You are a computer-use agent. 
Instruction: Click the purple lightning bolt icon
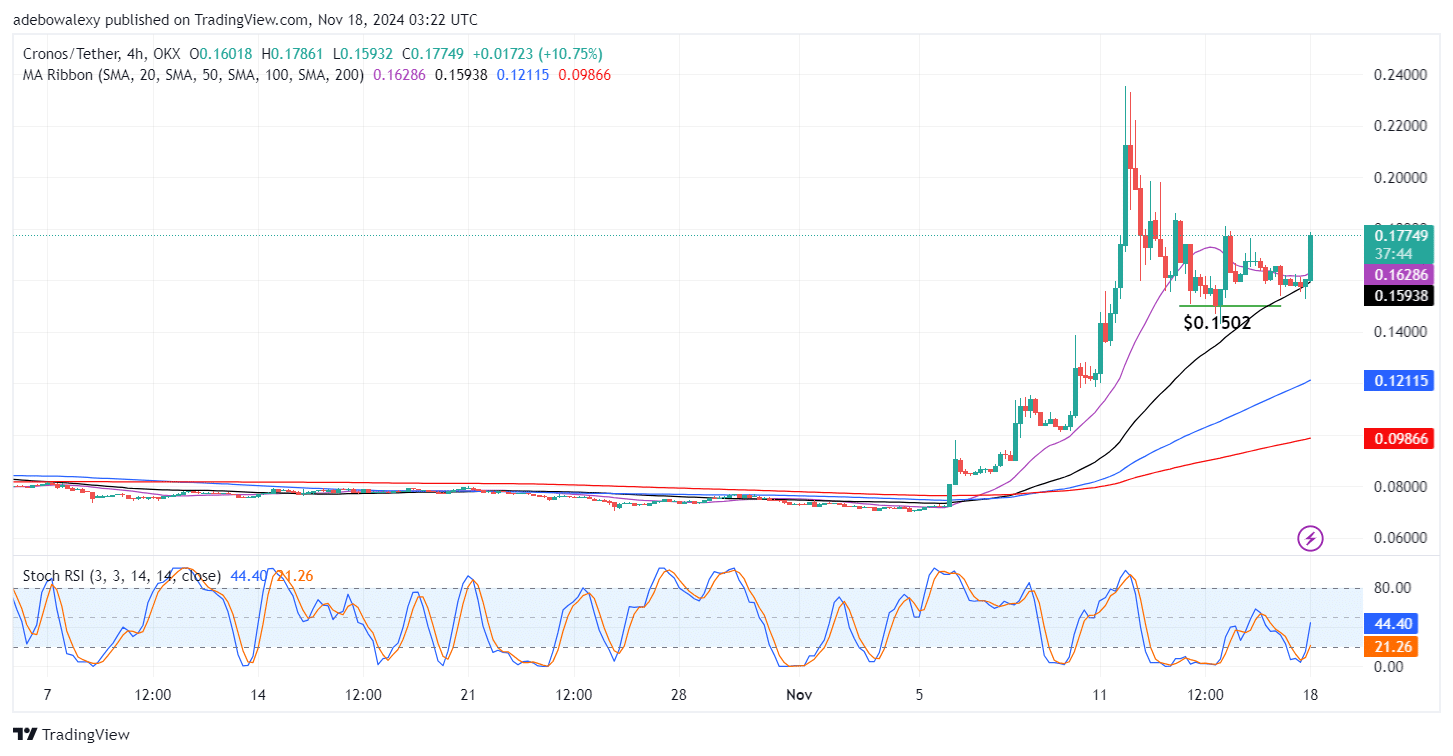pos(1310,539)
